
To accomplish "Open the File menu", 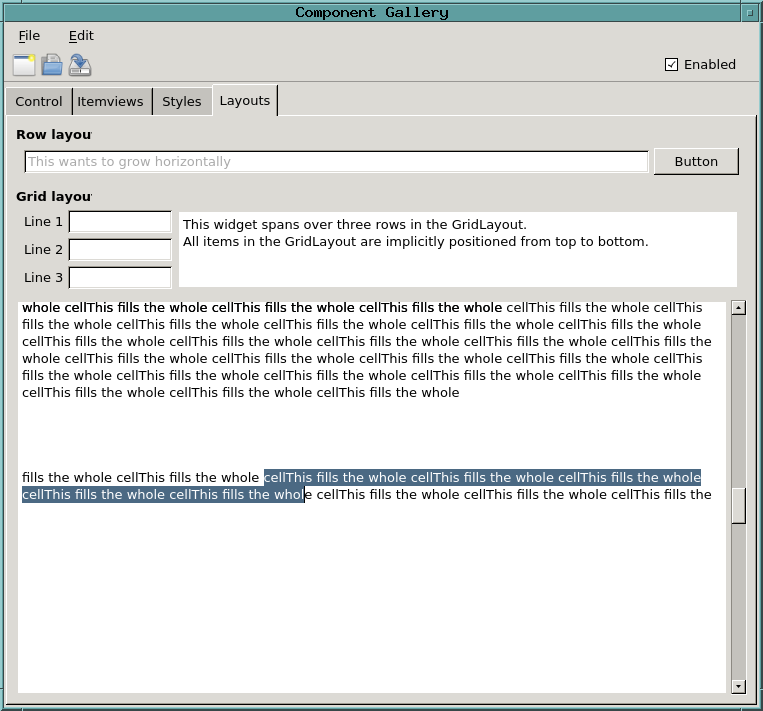I will click(29, 36).
